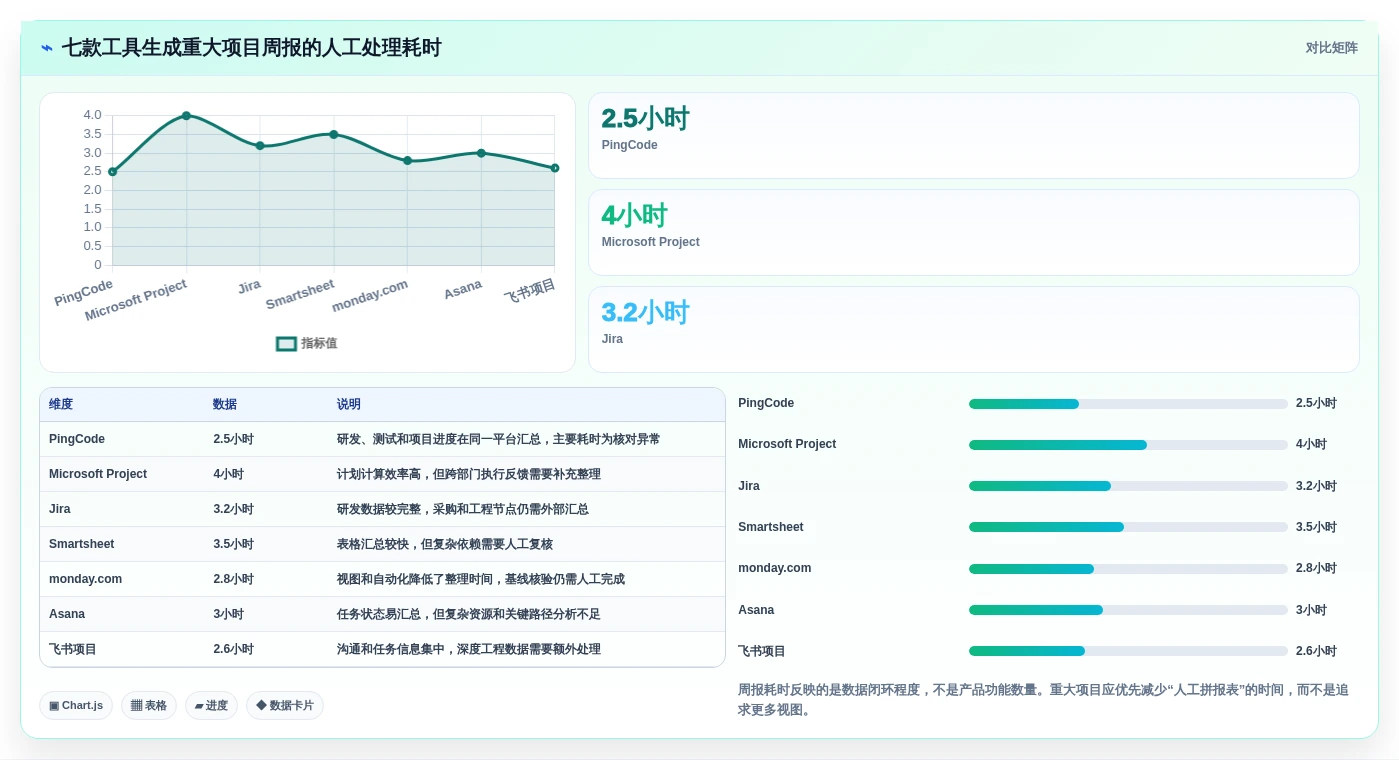Select the Jira data point on the line chart
The width and height of the screenshot is (1399, 760).
tap(260, 146)
